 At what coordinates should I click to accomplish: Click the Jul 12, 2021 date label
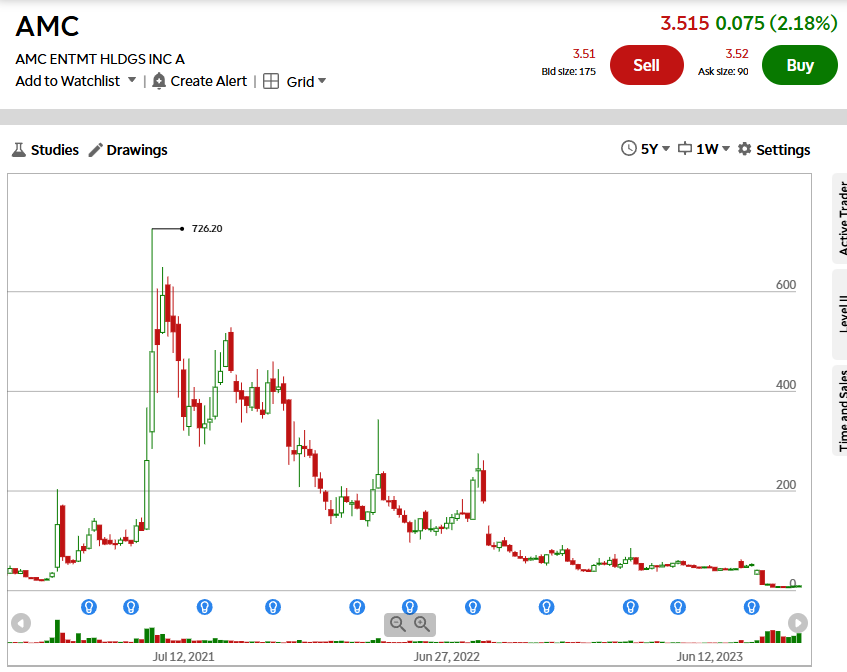click(183, 656)
